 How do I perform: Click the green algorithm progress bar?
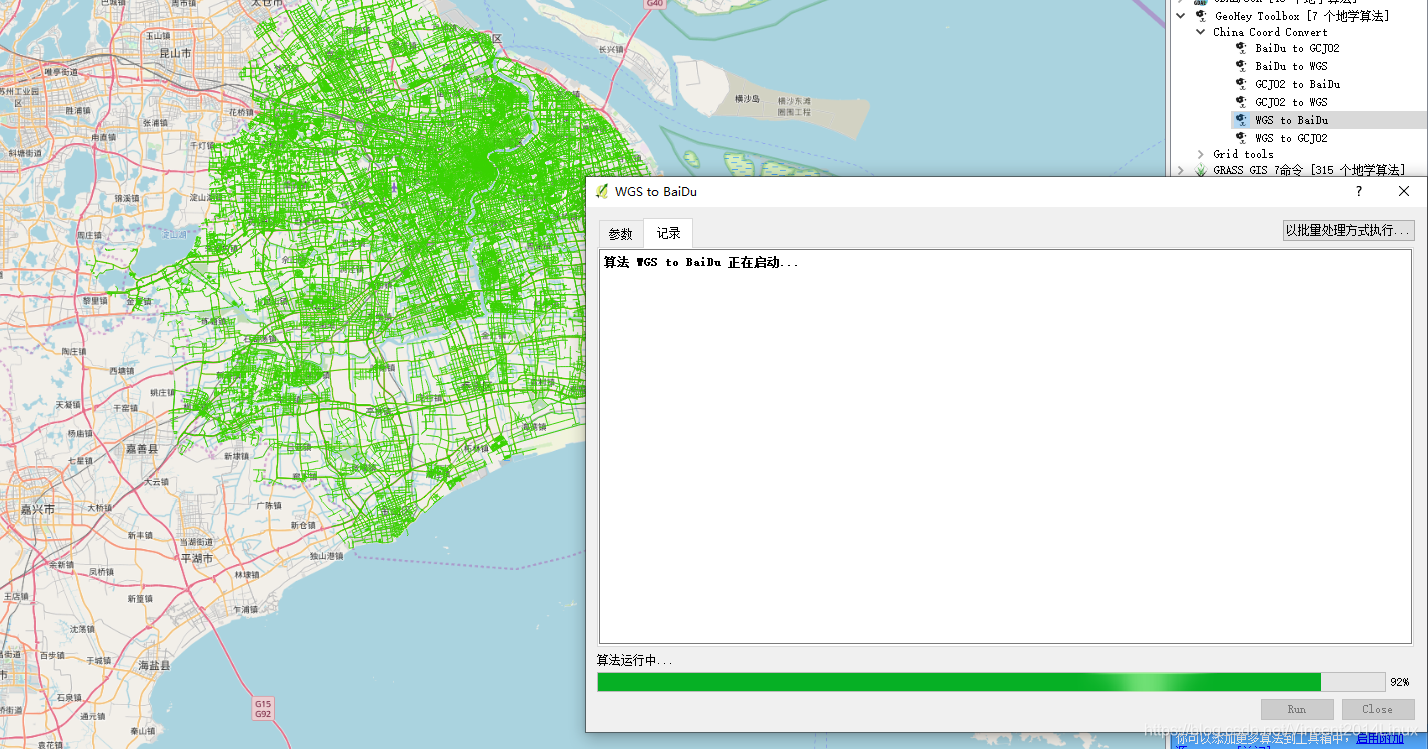[991, 682]
